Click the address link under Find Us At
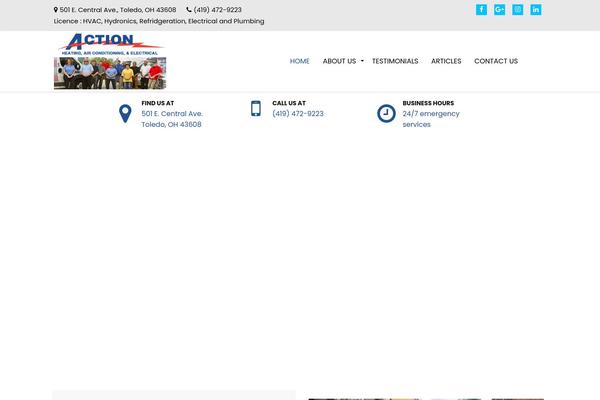Screen dimensions: 600x400 point(172,119)
